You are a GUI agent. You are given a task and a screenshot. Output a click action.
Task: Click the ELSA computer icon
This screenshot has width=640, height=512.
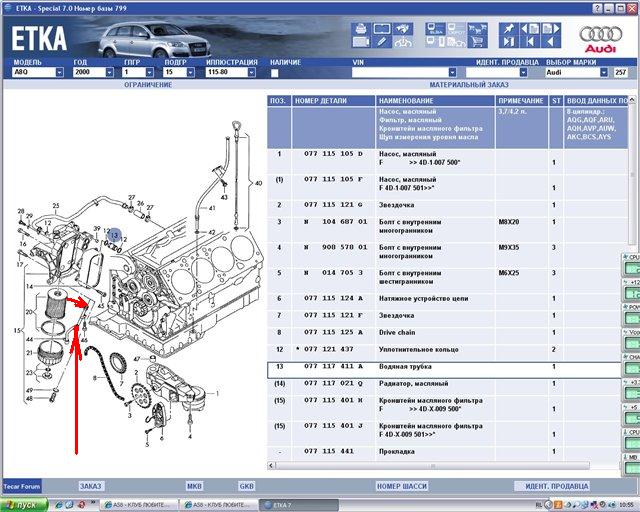click(x=436, y=27)
